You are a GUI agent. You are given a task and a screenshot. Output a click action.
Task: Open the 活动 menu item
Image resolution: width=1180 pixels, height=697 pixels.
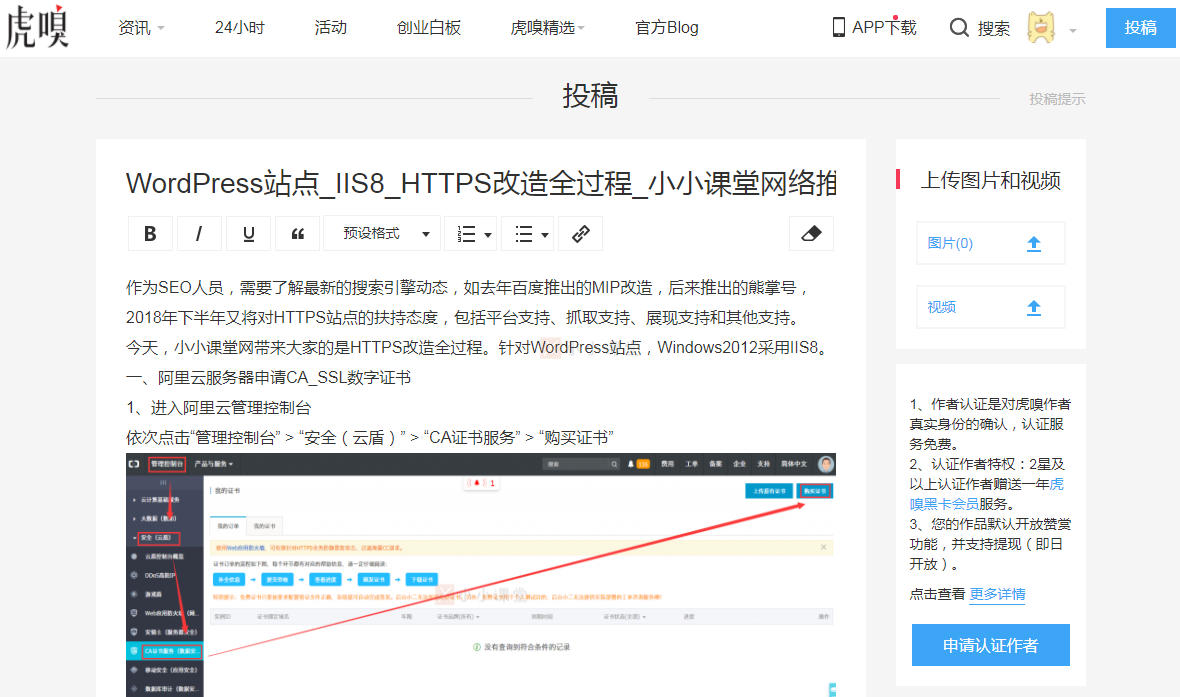[330, 28]
